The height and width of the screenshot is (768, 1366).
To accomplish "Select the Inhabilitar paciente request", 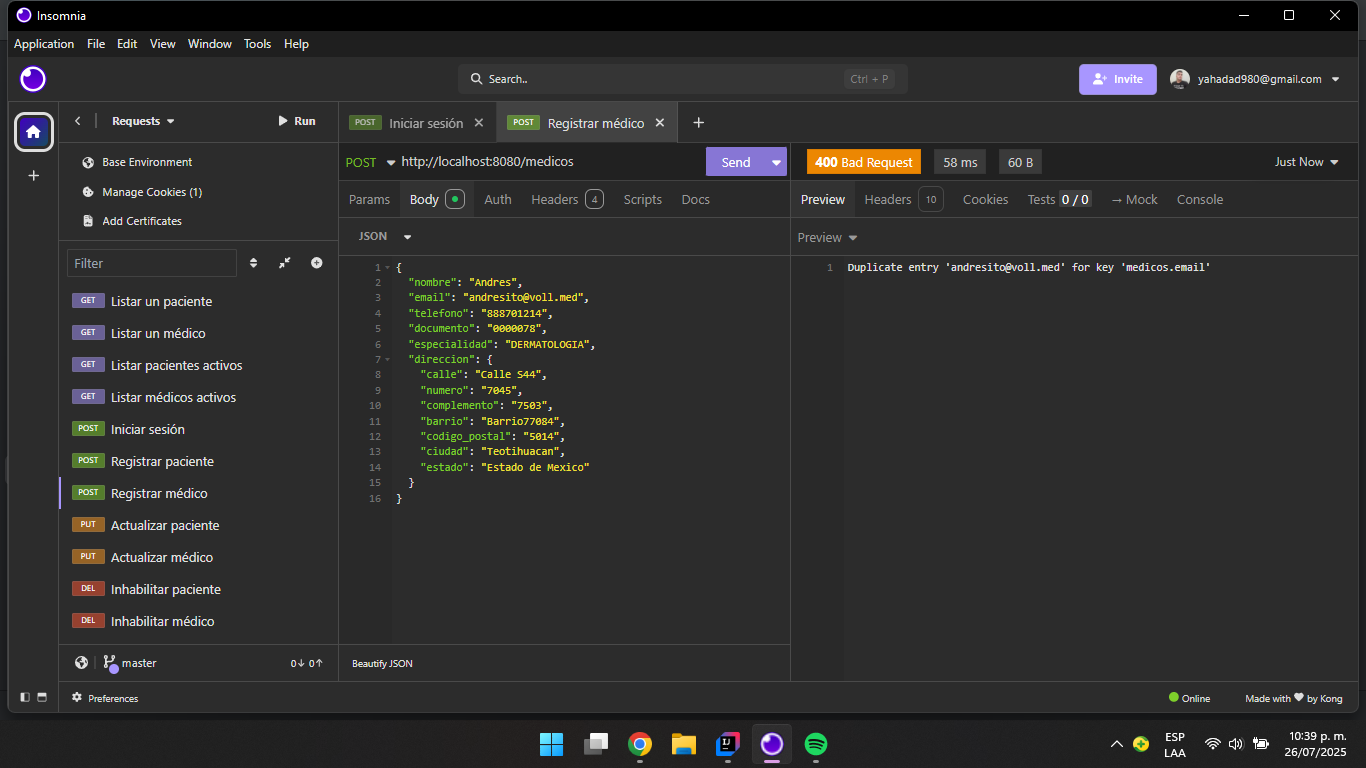I will click(x=198, y=589).
